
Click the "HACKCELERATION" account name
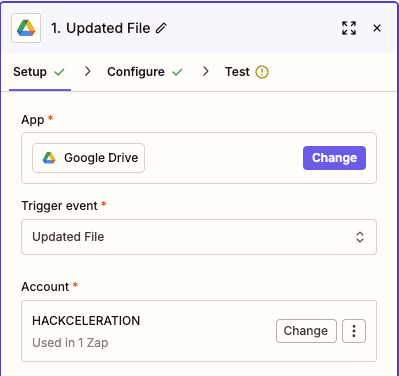[x=86, y=321]
